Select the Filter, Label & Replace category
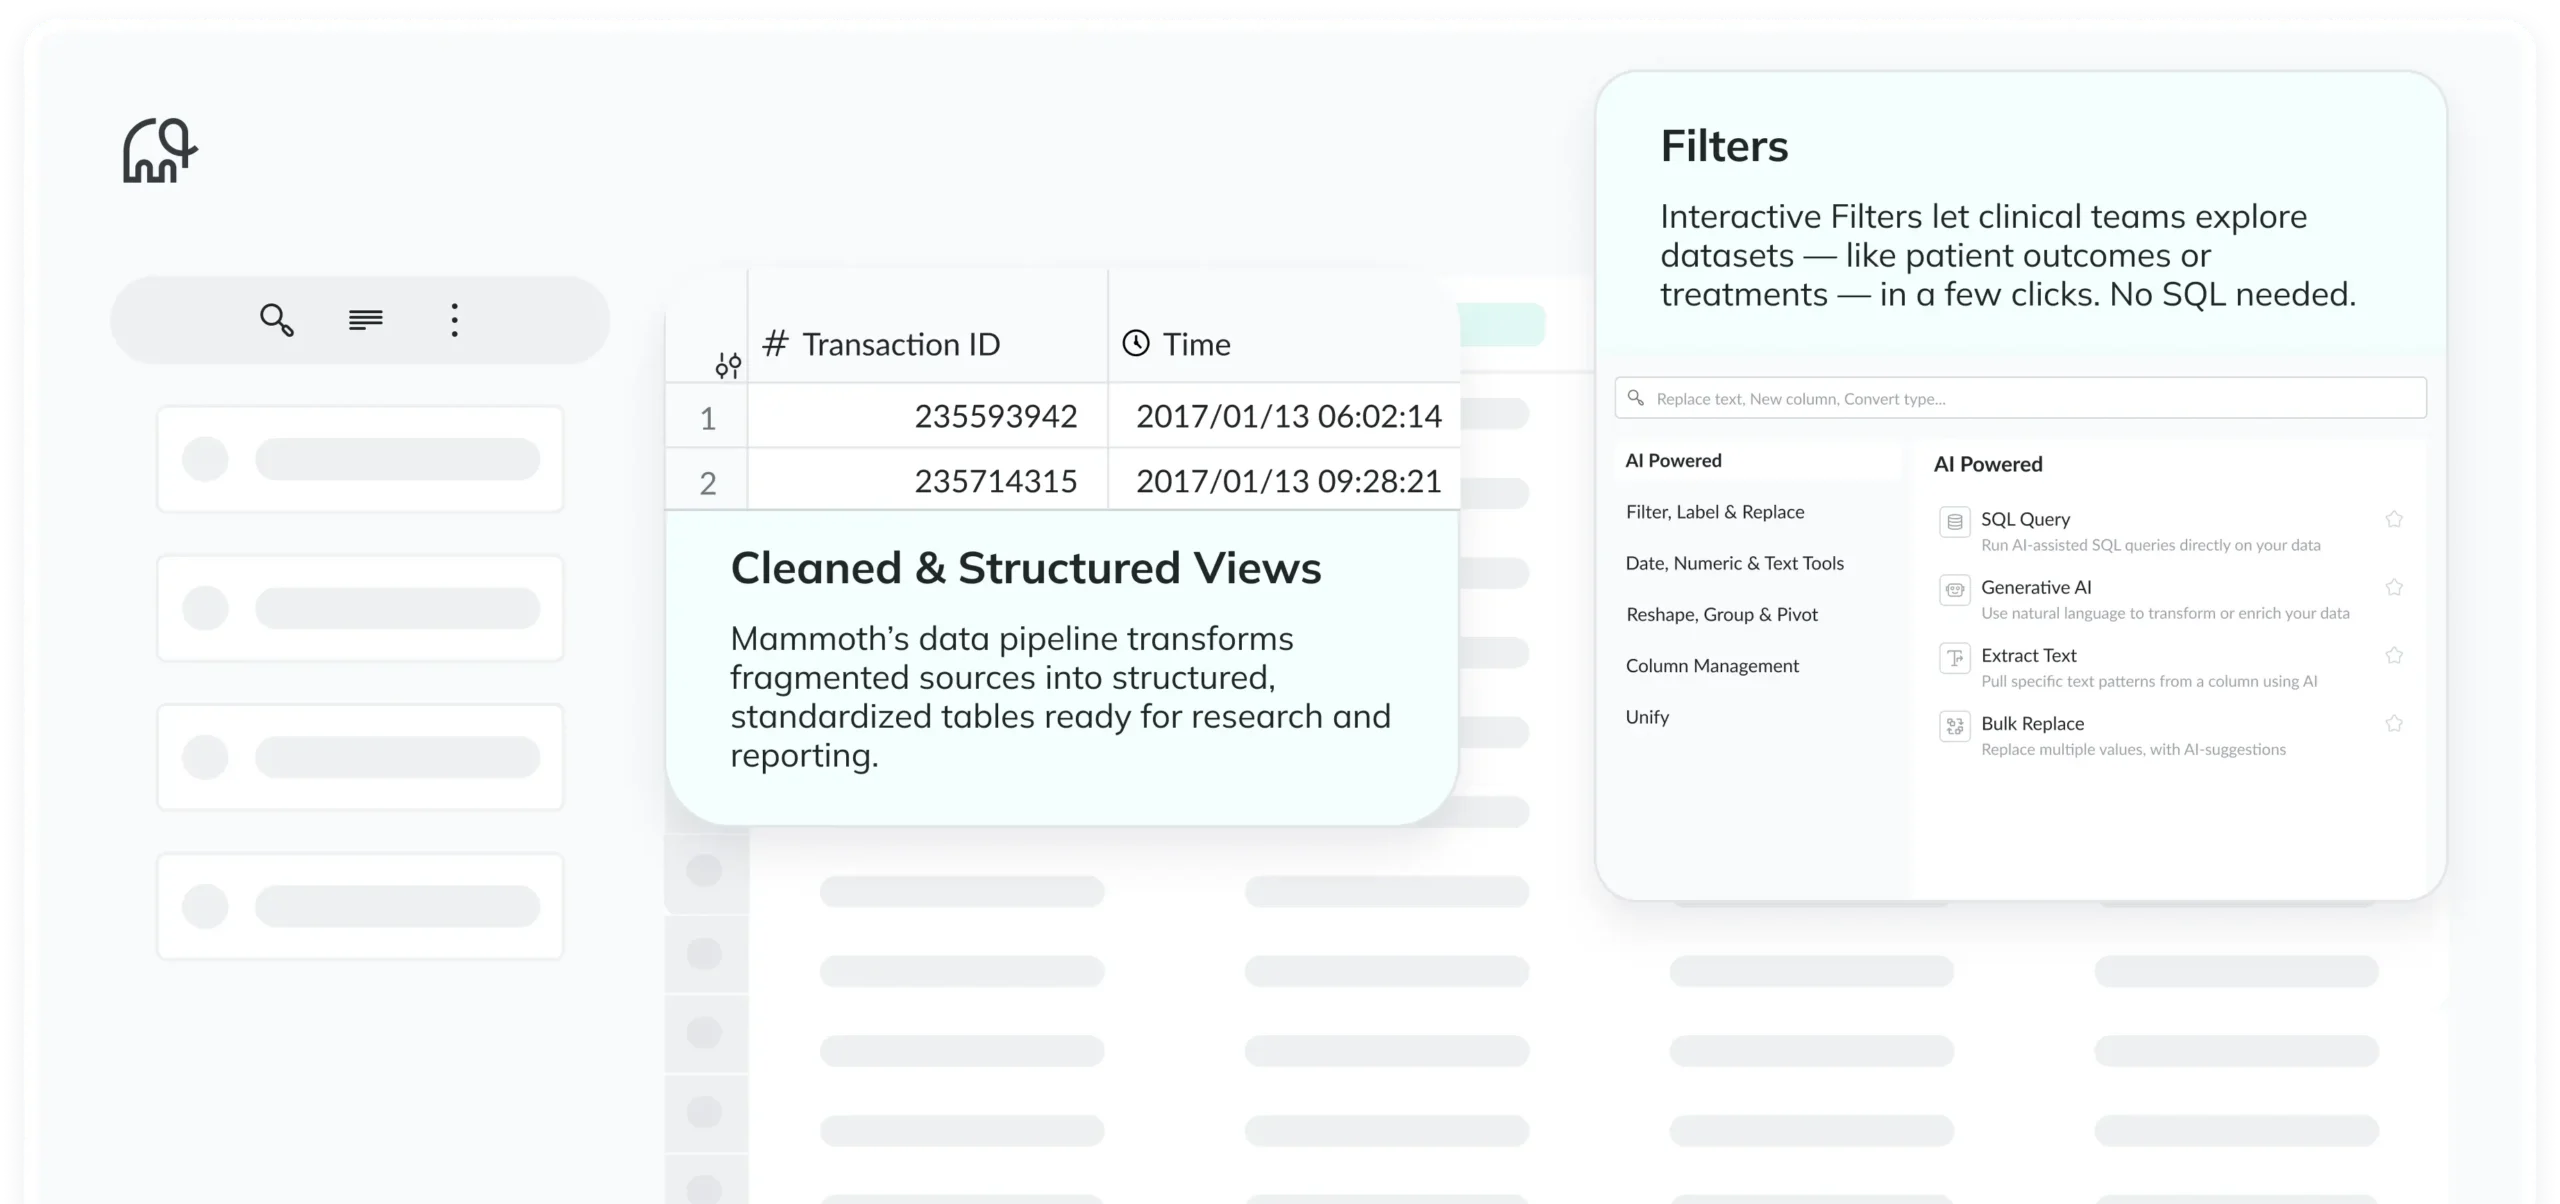 click(1715, 512)
